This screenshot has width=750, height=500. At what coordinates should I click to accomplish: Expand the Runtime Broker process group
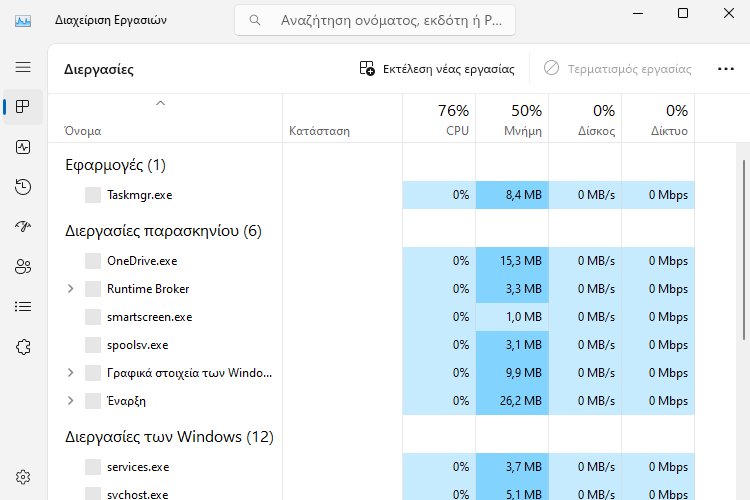click(70, 289)
